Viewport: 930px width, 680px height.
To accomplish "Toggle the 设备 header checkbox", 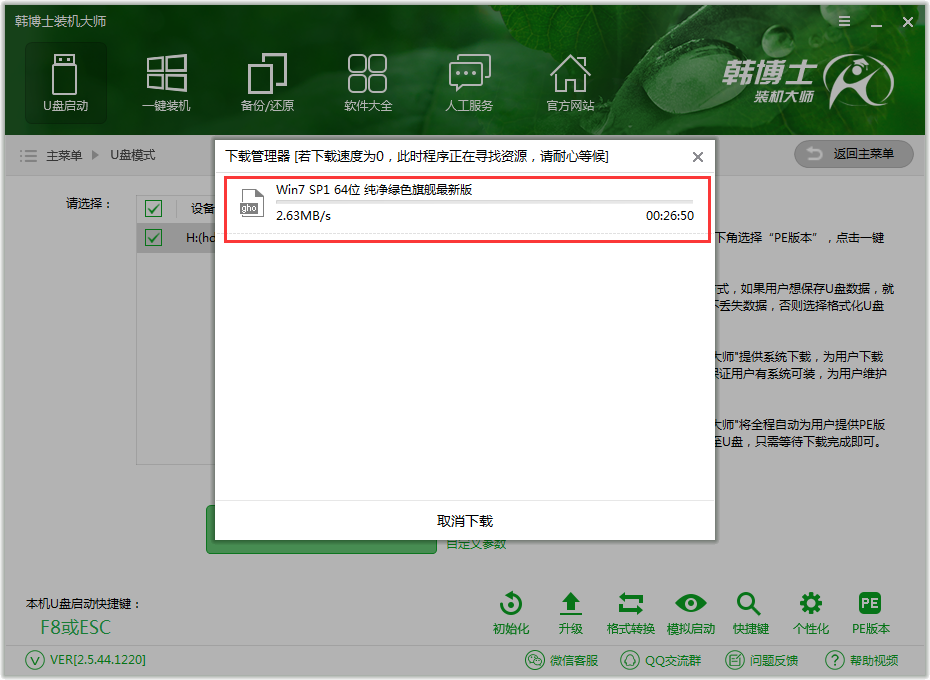I will click(x=153, y=208).
